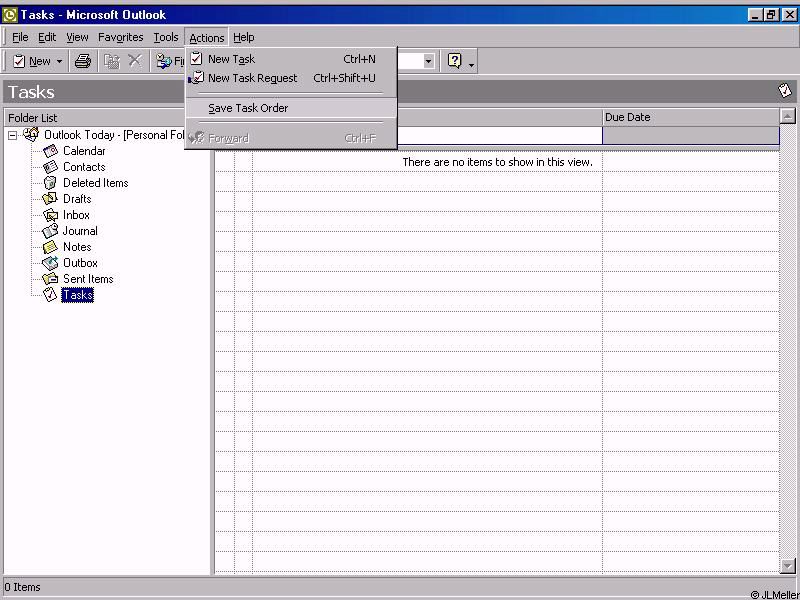Click the Contacts folder icon
The width and height of the screenshot is (800, 600).
pos(50,167)
